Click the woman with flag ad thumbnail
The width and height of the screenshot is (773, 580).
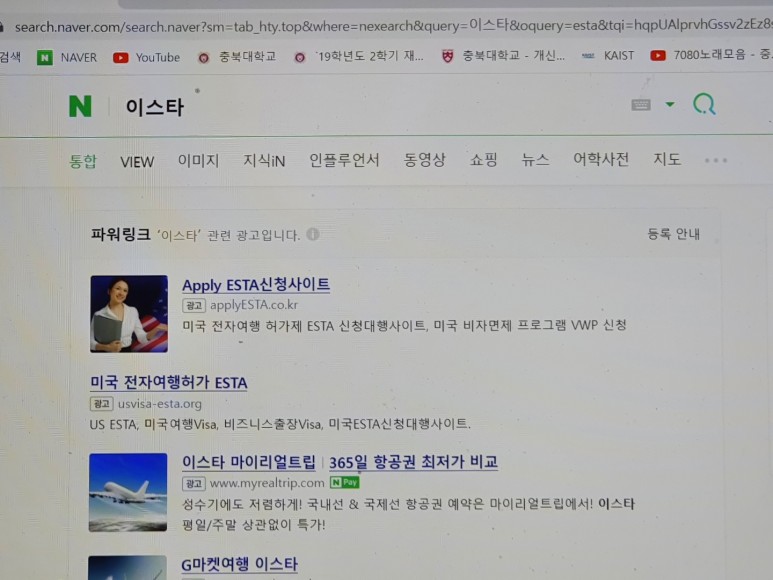129,314
